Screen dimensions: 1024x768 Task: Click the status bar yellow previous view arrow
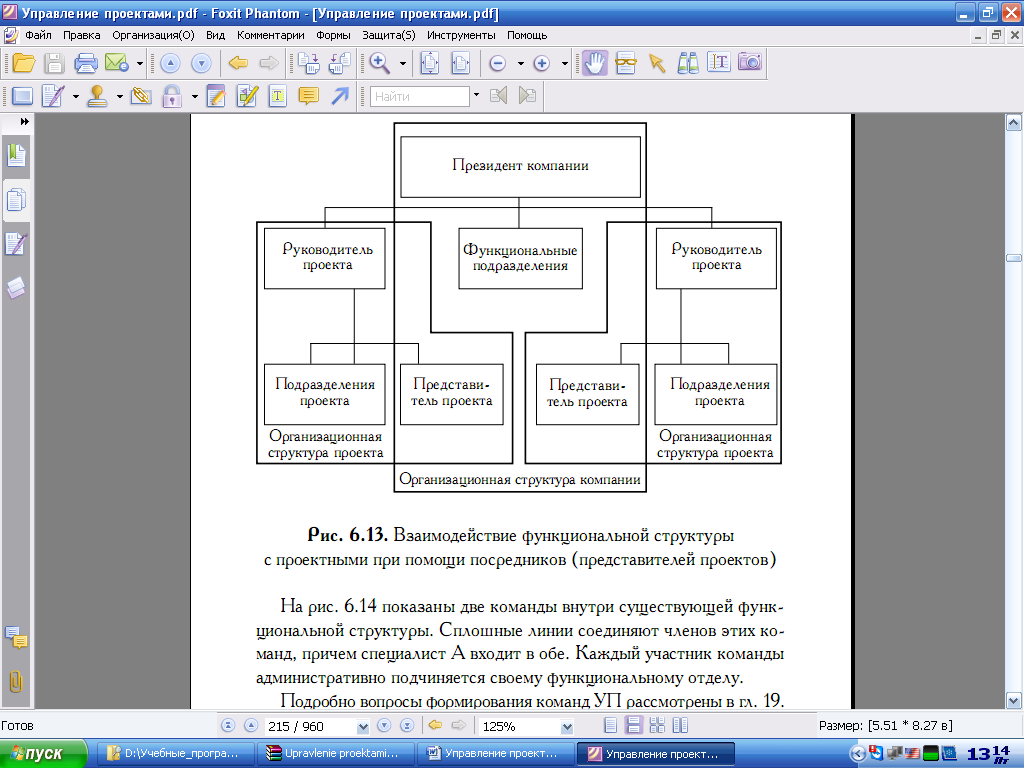(x=435, y=726)
